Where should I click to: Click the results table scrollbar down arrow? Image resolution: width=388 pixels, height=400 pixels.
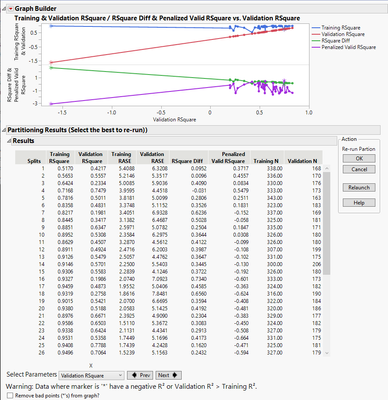pos(326,353)
